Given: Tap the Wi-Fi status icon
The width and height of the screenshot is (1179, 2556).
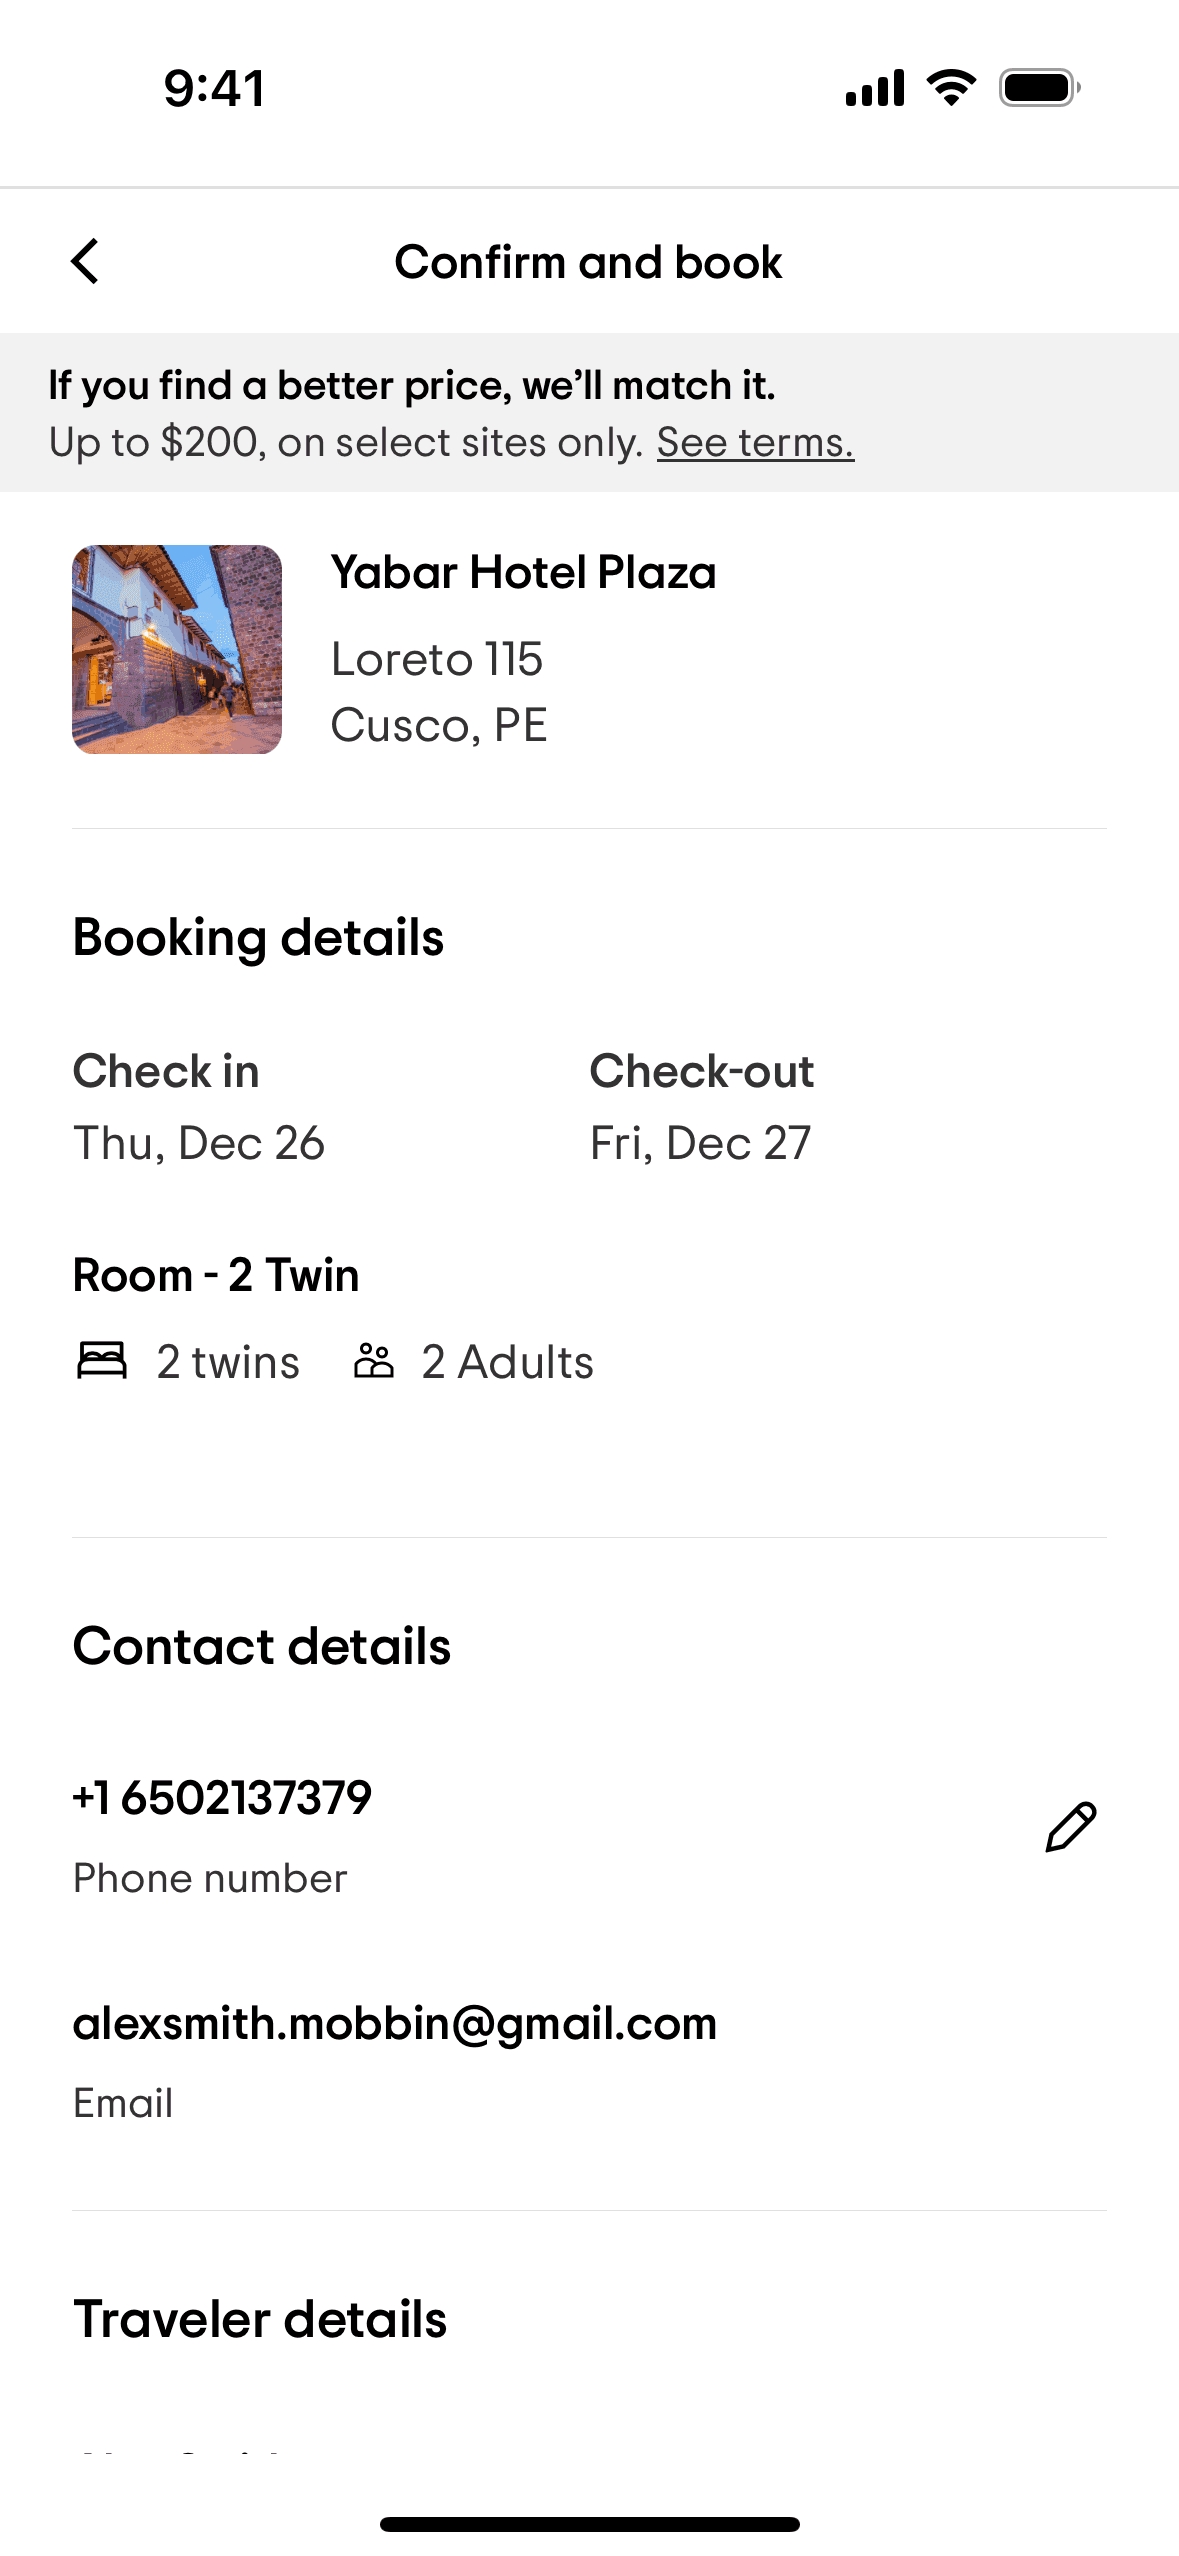Looking at the screenshot, I should click(951, 88).
